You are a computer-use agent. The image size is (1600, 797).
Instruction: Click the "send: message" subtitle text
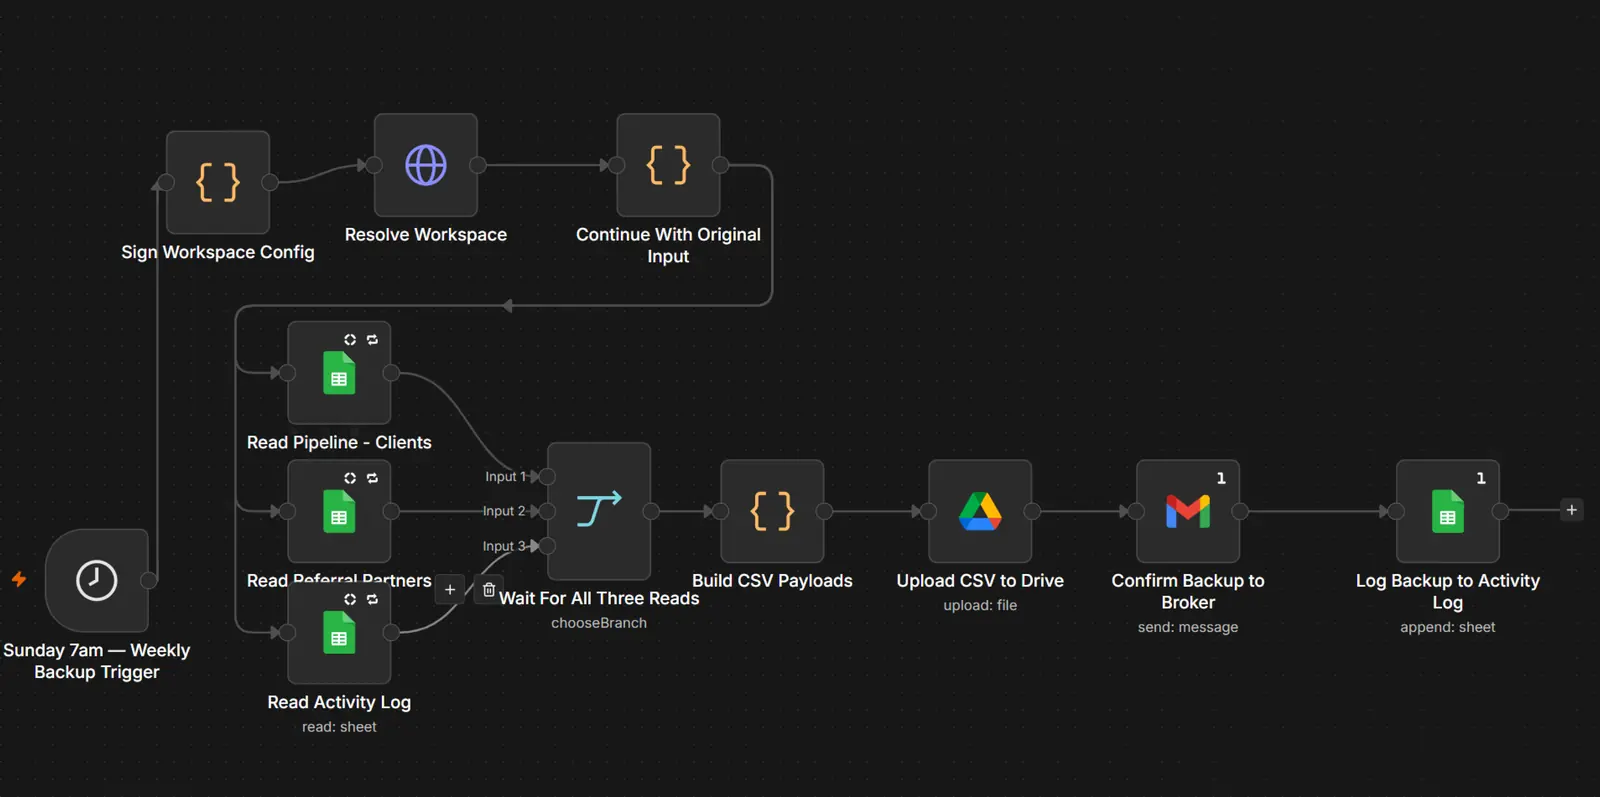click(x=1188, y=627)
